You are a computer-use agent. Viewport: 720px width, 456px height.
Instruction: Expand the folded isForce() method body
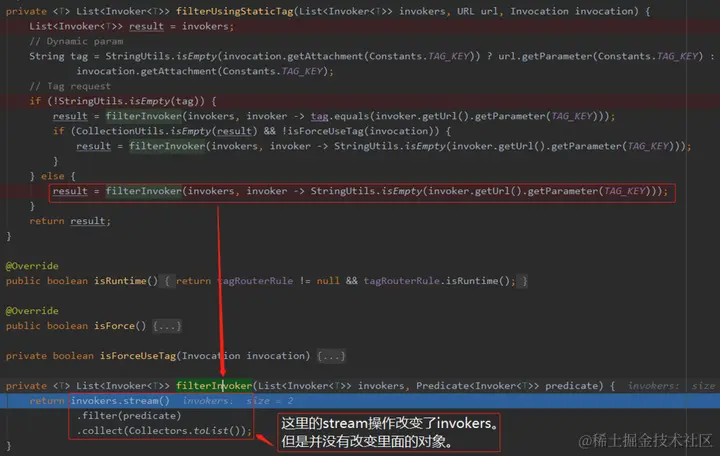pyautogui.click(x=167, y=326)
